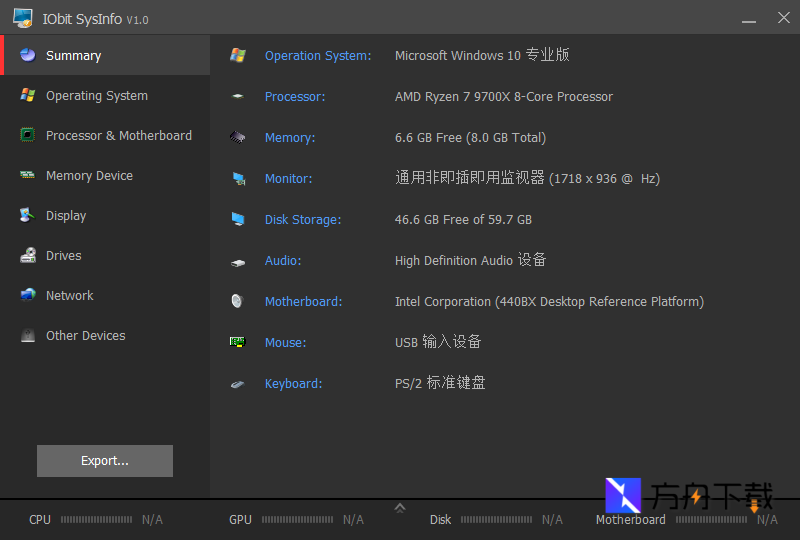The height and width of the screenshot is (540, 800).
Task: Click the icon beside Audio label
Action: point(238,262)
